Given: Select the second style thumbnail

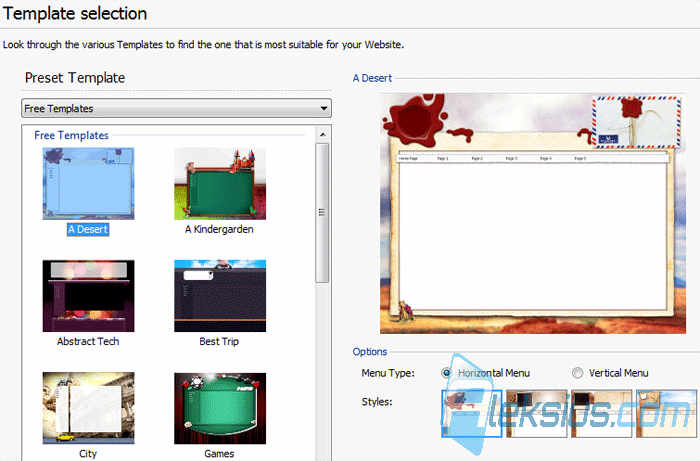Looking at the screenshot, I should tap(537, 413).
